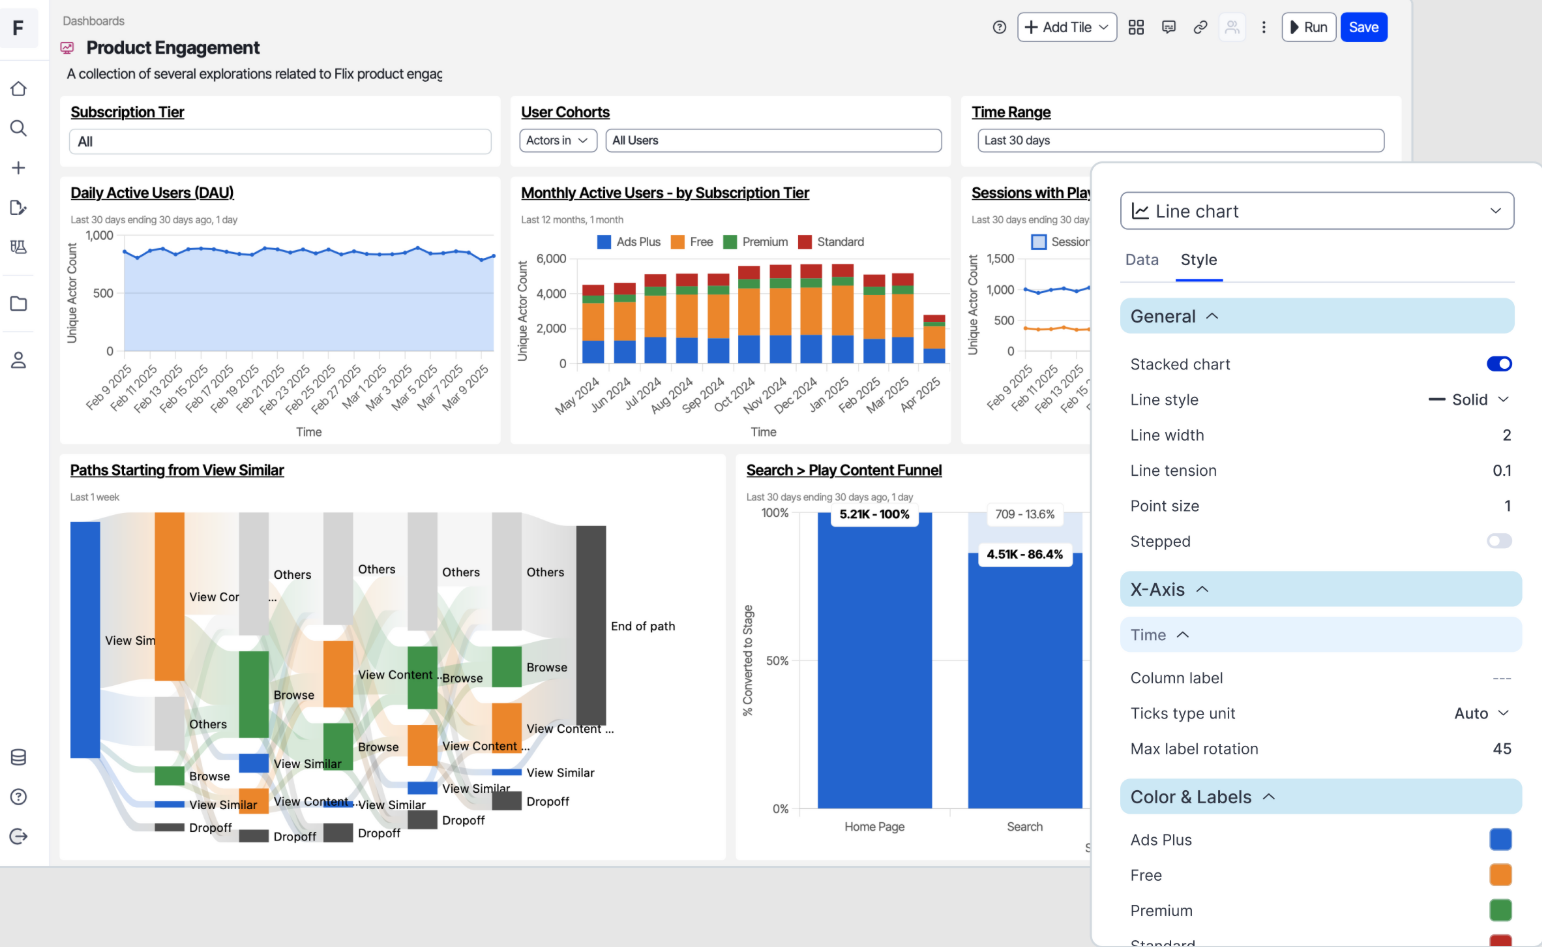
Task: Click the tile layout grid icon
Action: 1136,27
